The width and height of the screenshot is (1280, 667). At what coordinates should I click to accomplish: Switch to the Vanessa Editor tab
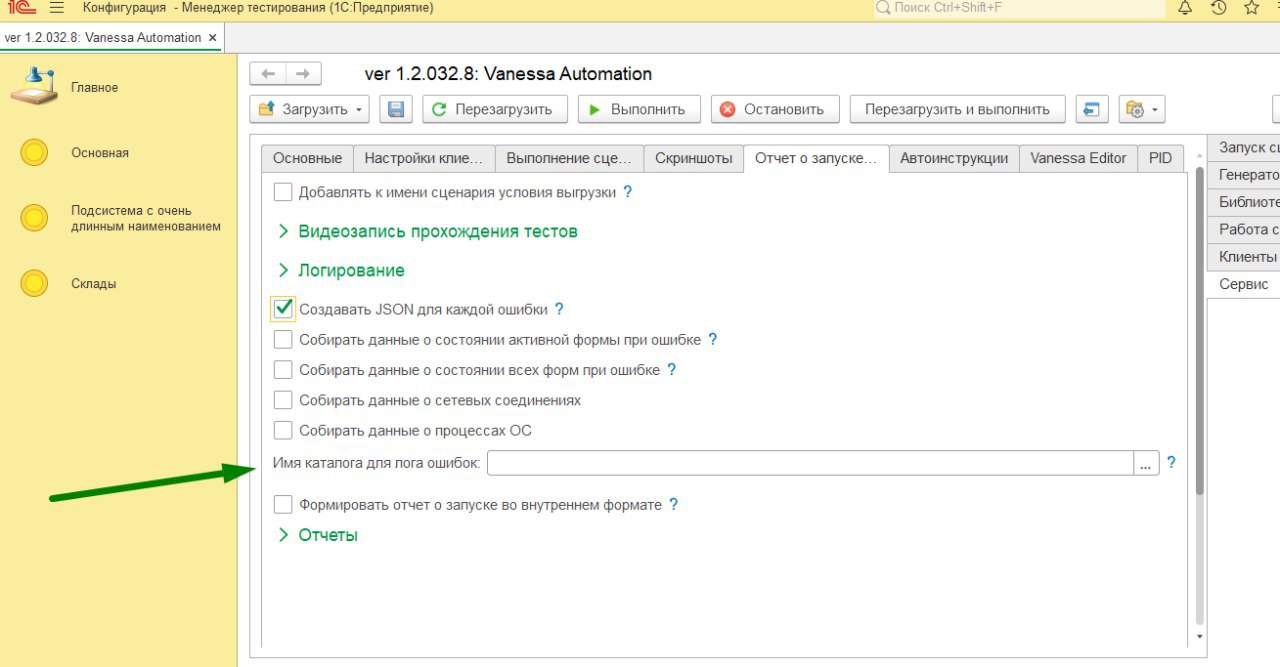(x=1078, y=158)
